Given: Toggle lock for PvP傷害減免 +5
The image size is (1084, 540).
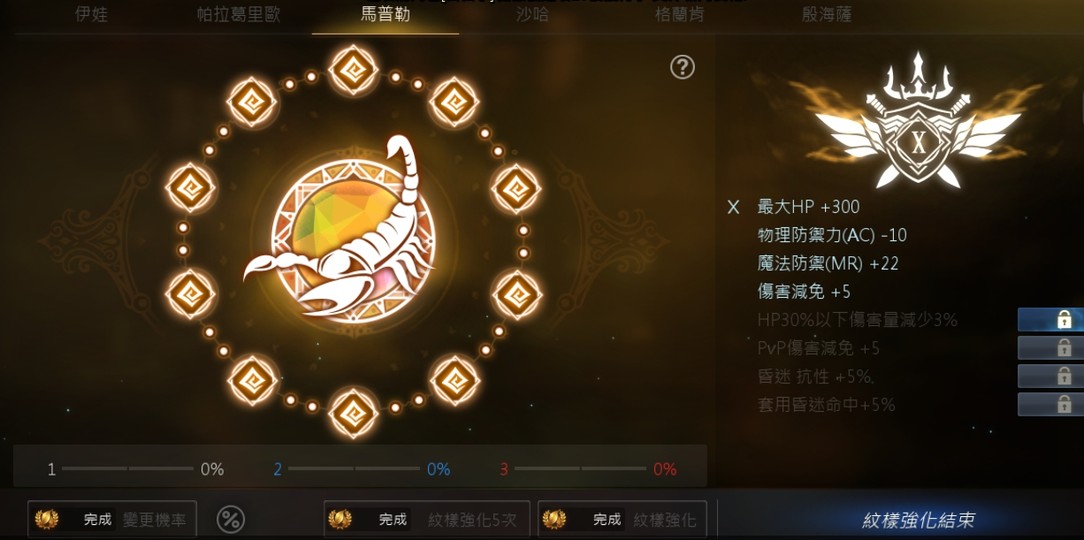Looking at the screenshot, I should click(1051, 348).
